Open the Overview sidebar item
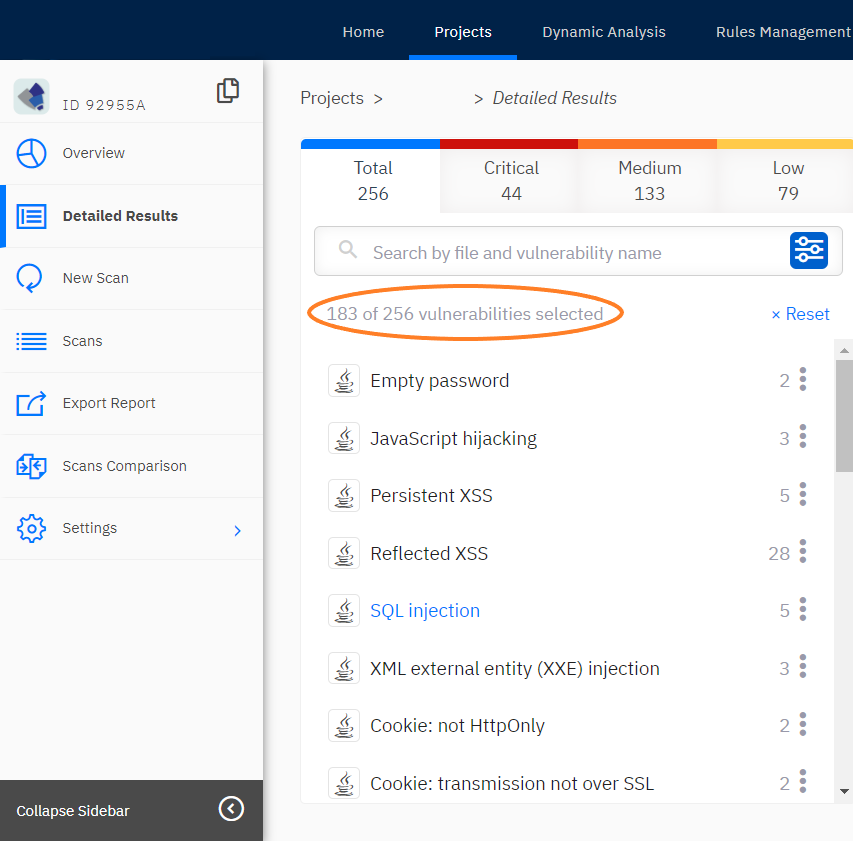 [131, 153]
